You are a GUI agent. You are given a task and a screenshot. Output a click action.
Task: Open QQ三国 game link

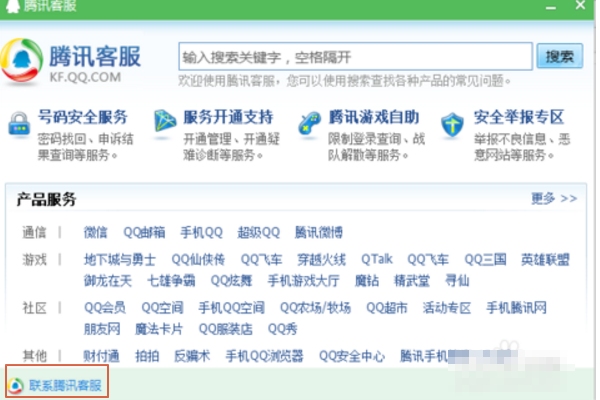tap(485, 260)
